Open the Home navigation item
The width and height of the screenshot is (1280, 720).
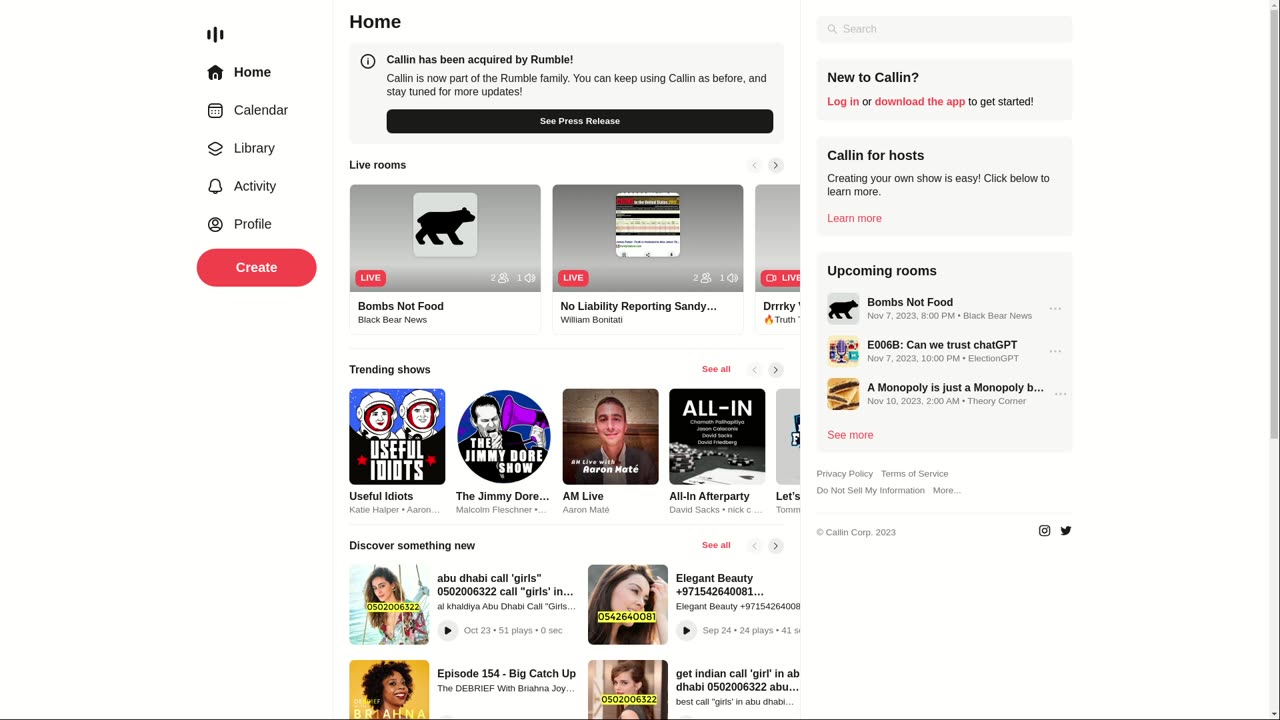(239, 72)
